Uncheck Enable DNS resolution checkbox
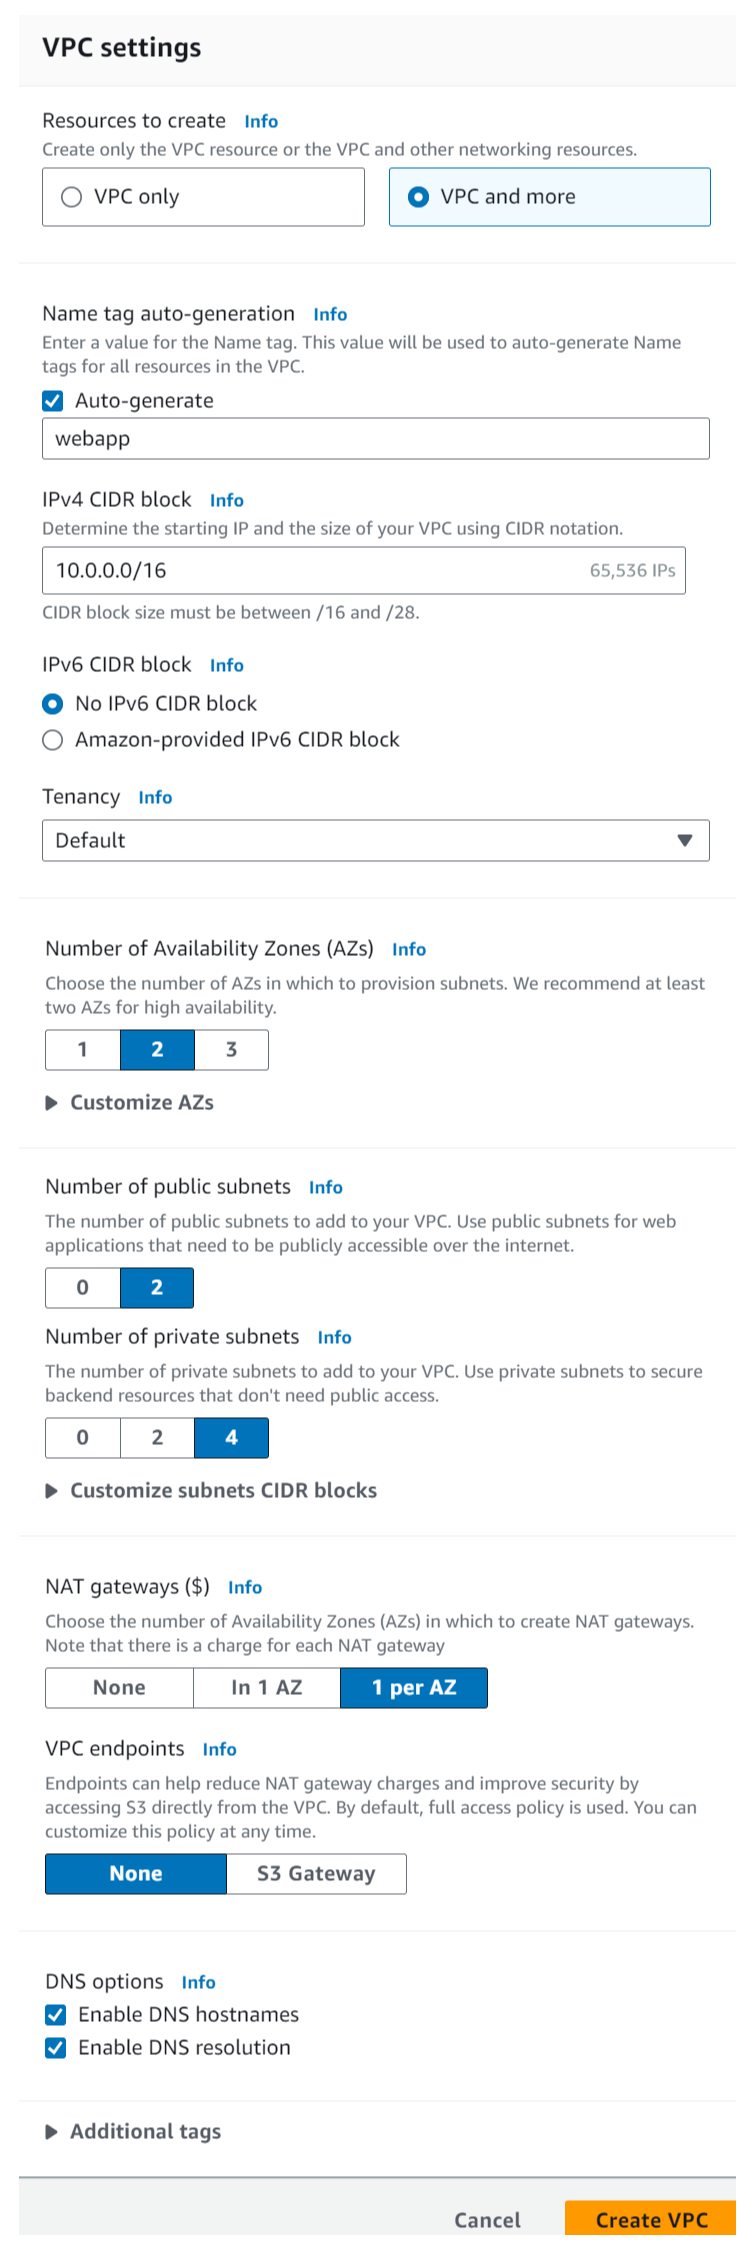The image size is (753, 2250). 56,2047
